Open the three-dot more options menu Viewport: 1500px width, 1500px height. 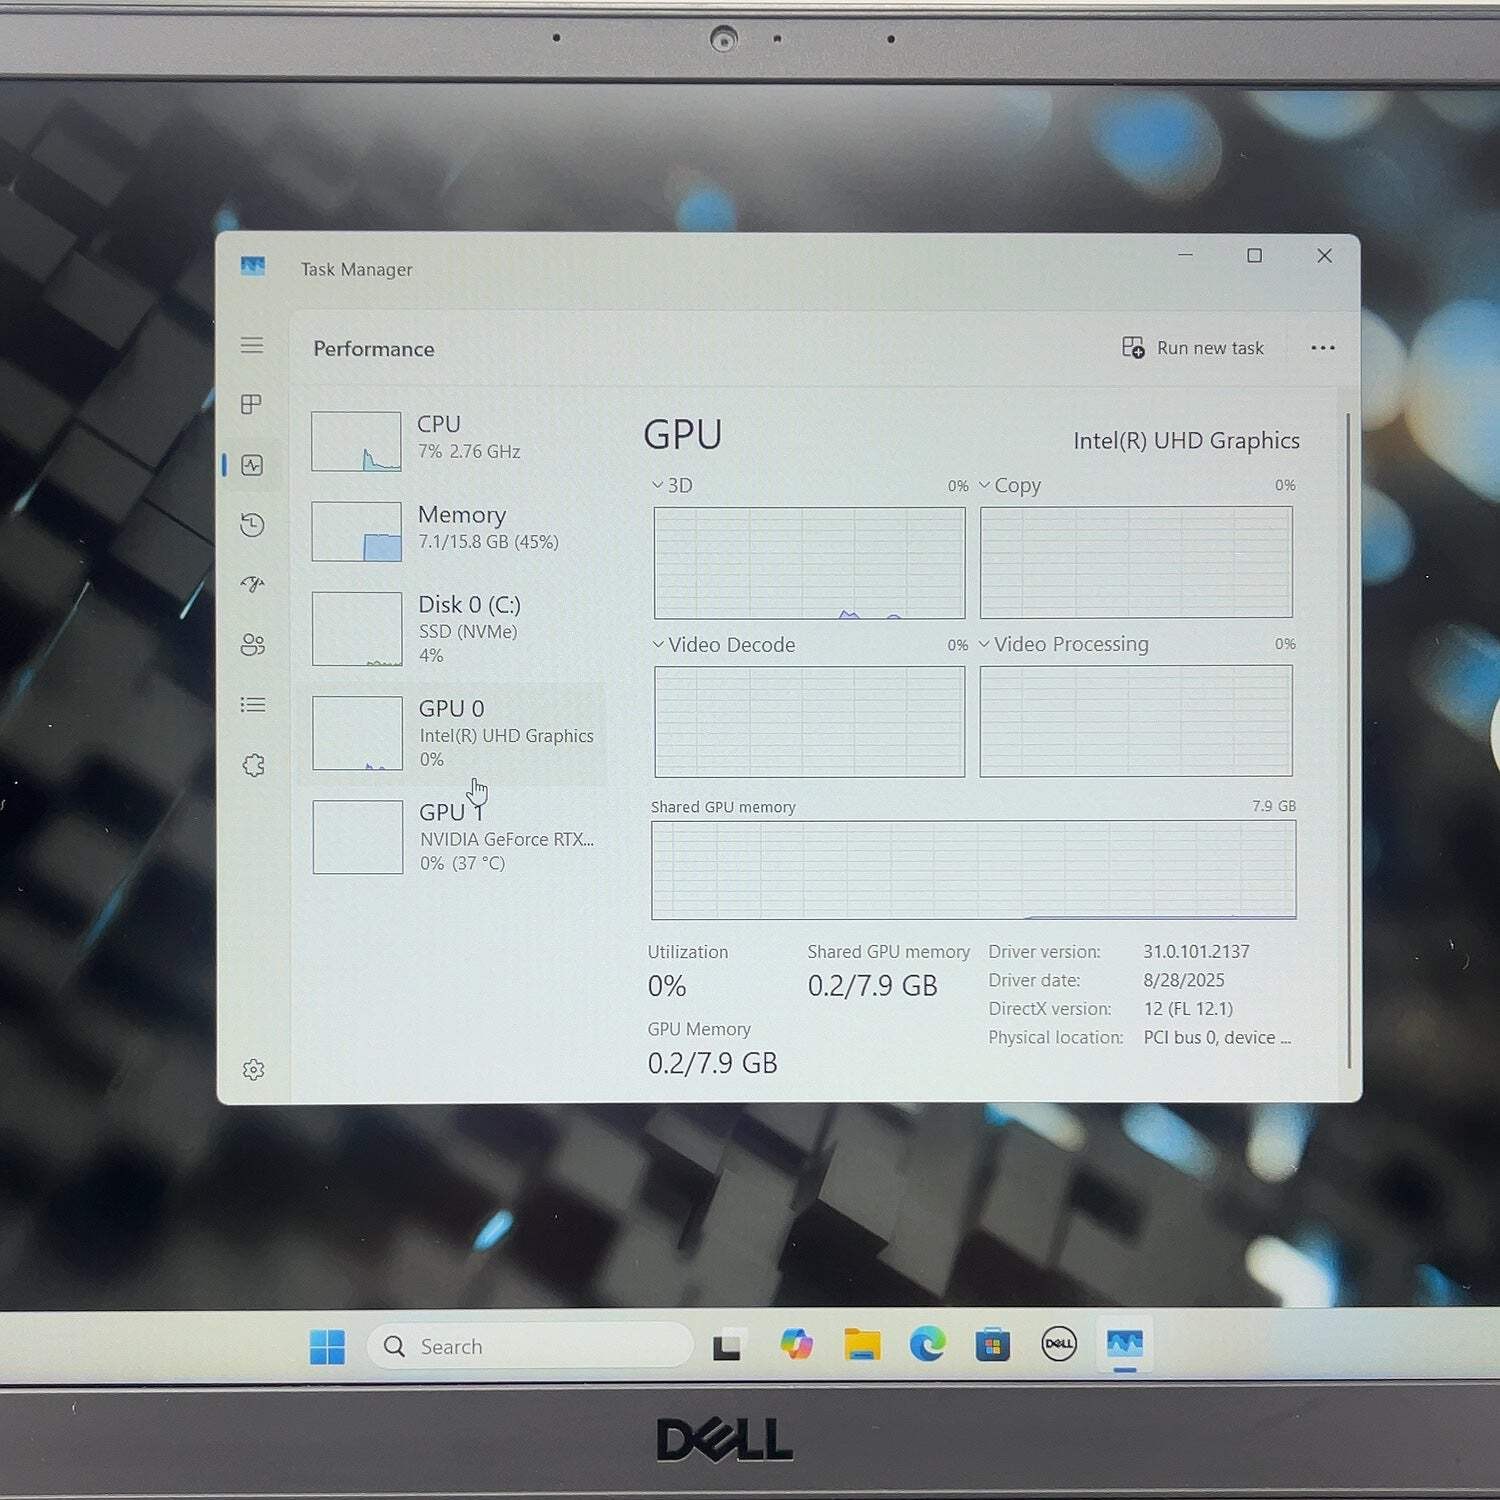1323,348
